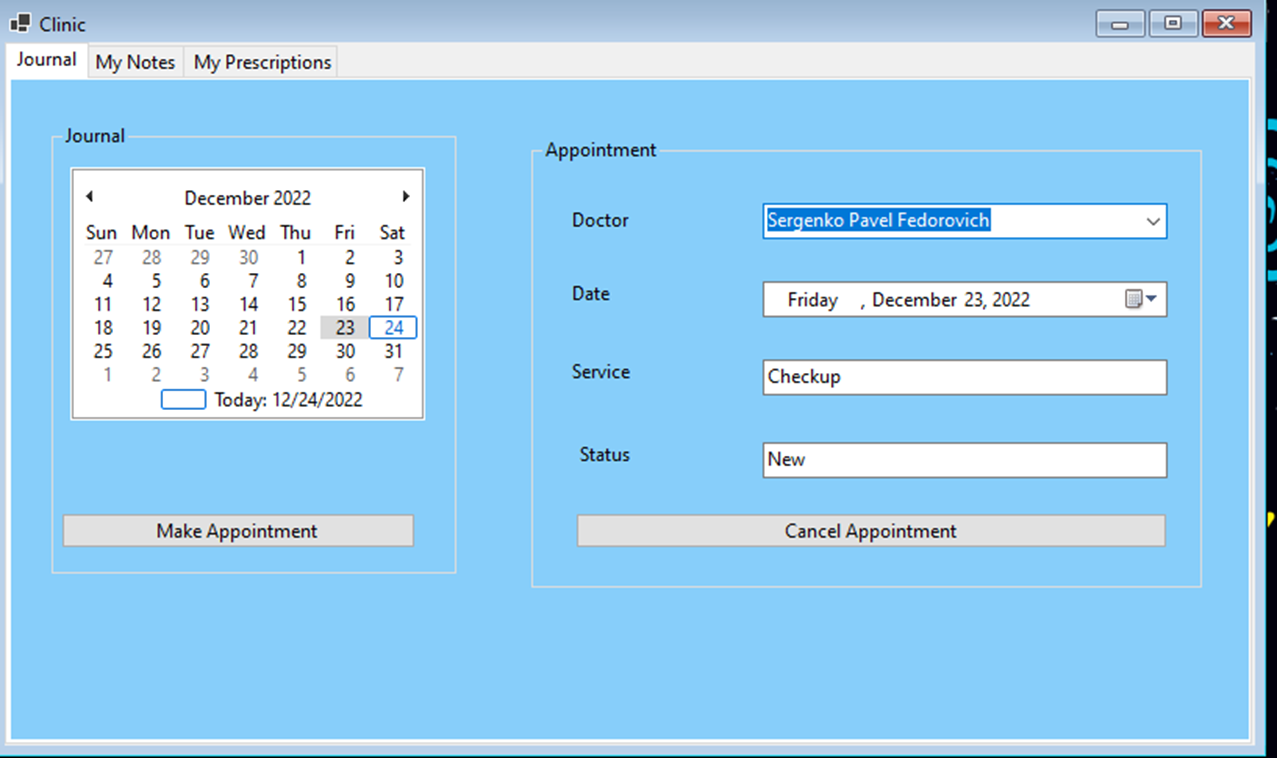Screen dimensions: 1277x758
Task: Click "December" in the Date field
Action: pyautogui.click(x=914, y=300)
